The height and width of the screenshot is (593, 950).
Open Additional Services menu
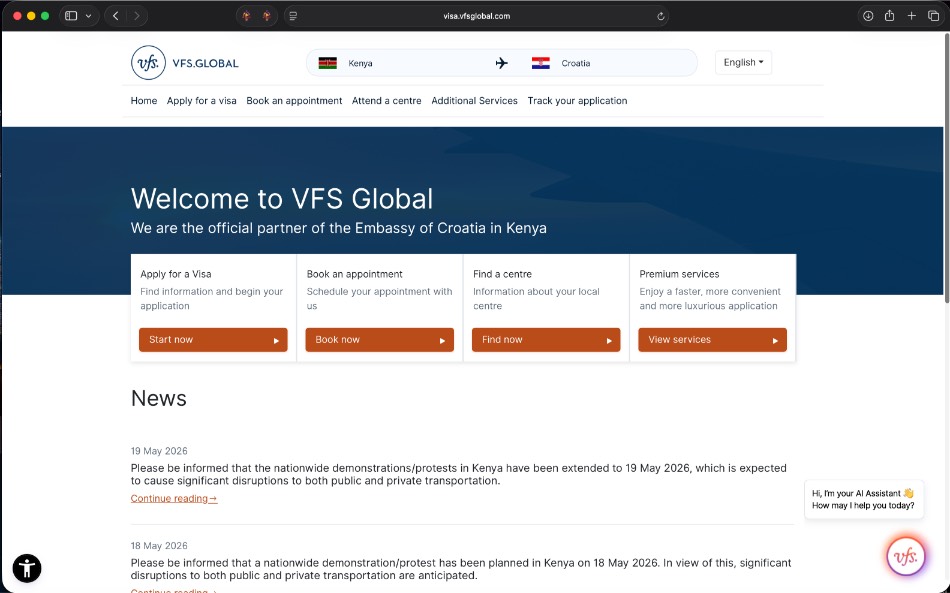(474, 101)
